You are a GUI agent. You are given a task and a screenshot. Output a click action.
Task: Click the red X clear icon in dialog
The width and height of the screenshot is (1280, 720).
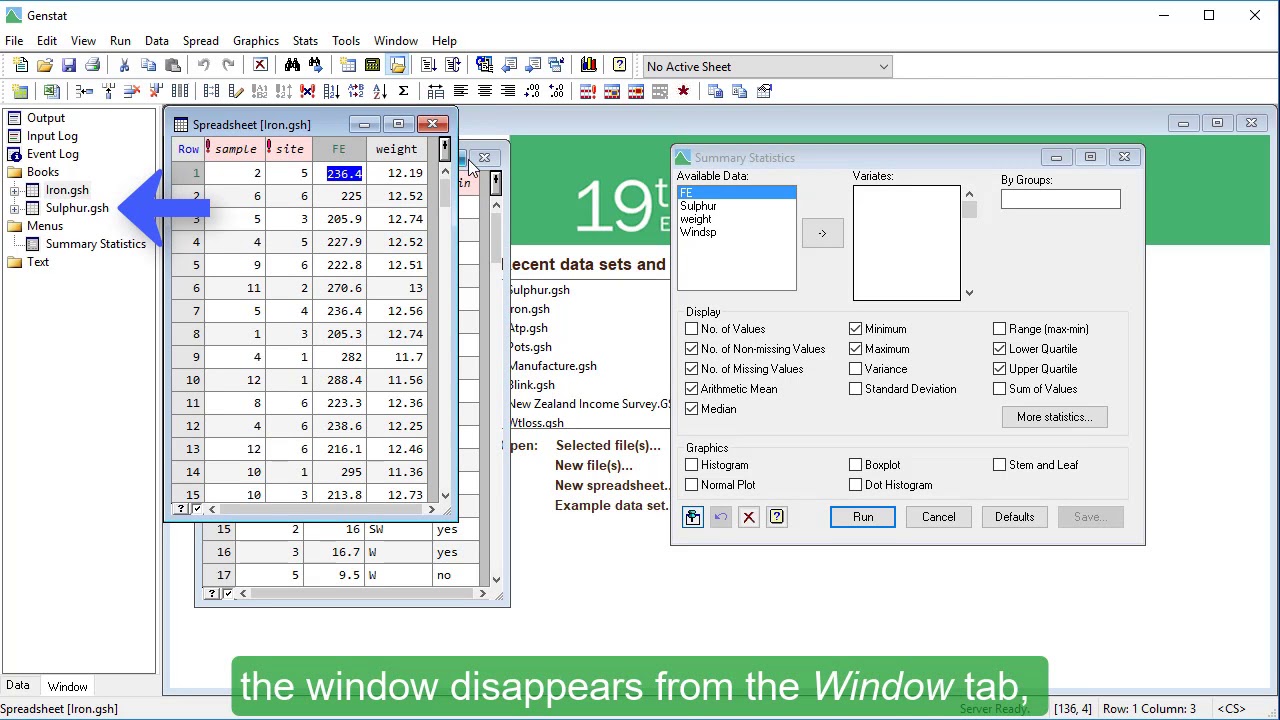(x=749, y=517)
